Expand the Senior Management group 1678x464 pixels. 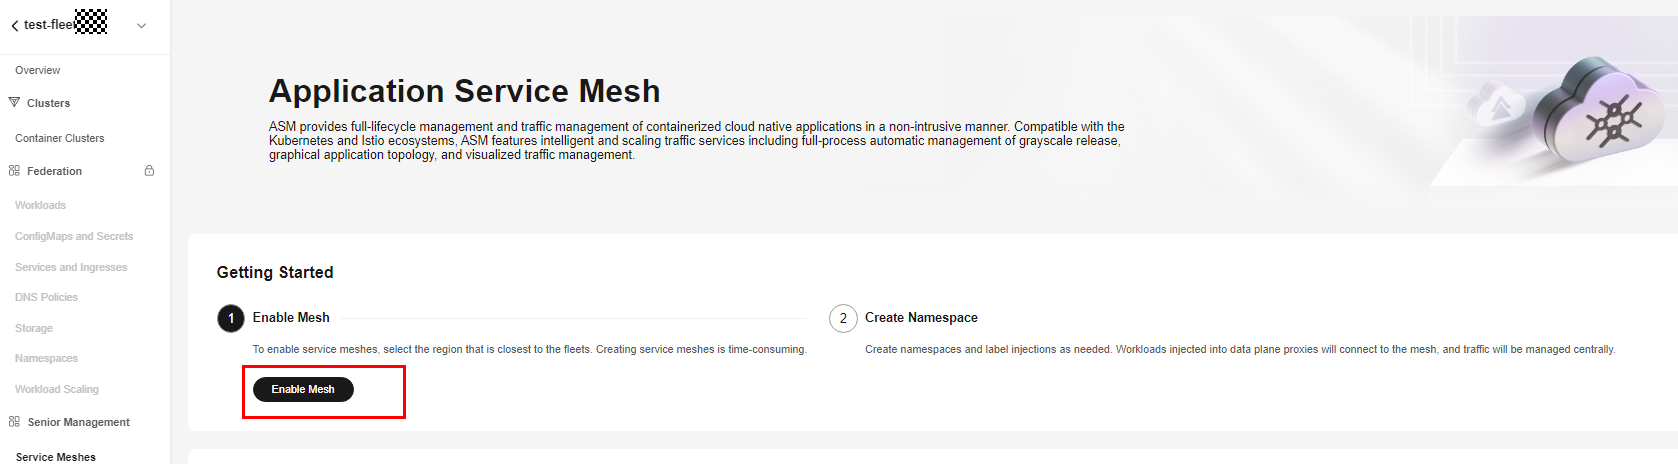pos(79,422)
